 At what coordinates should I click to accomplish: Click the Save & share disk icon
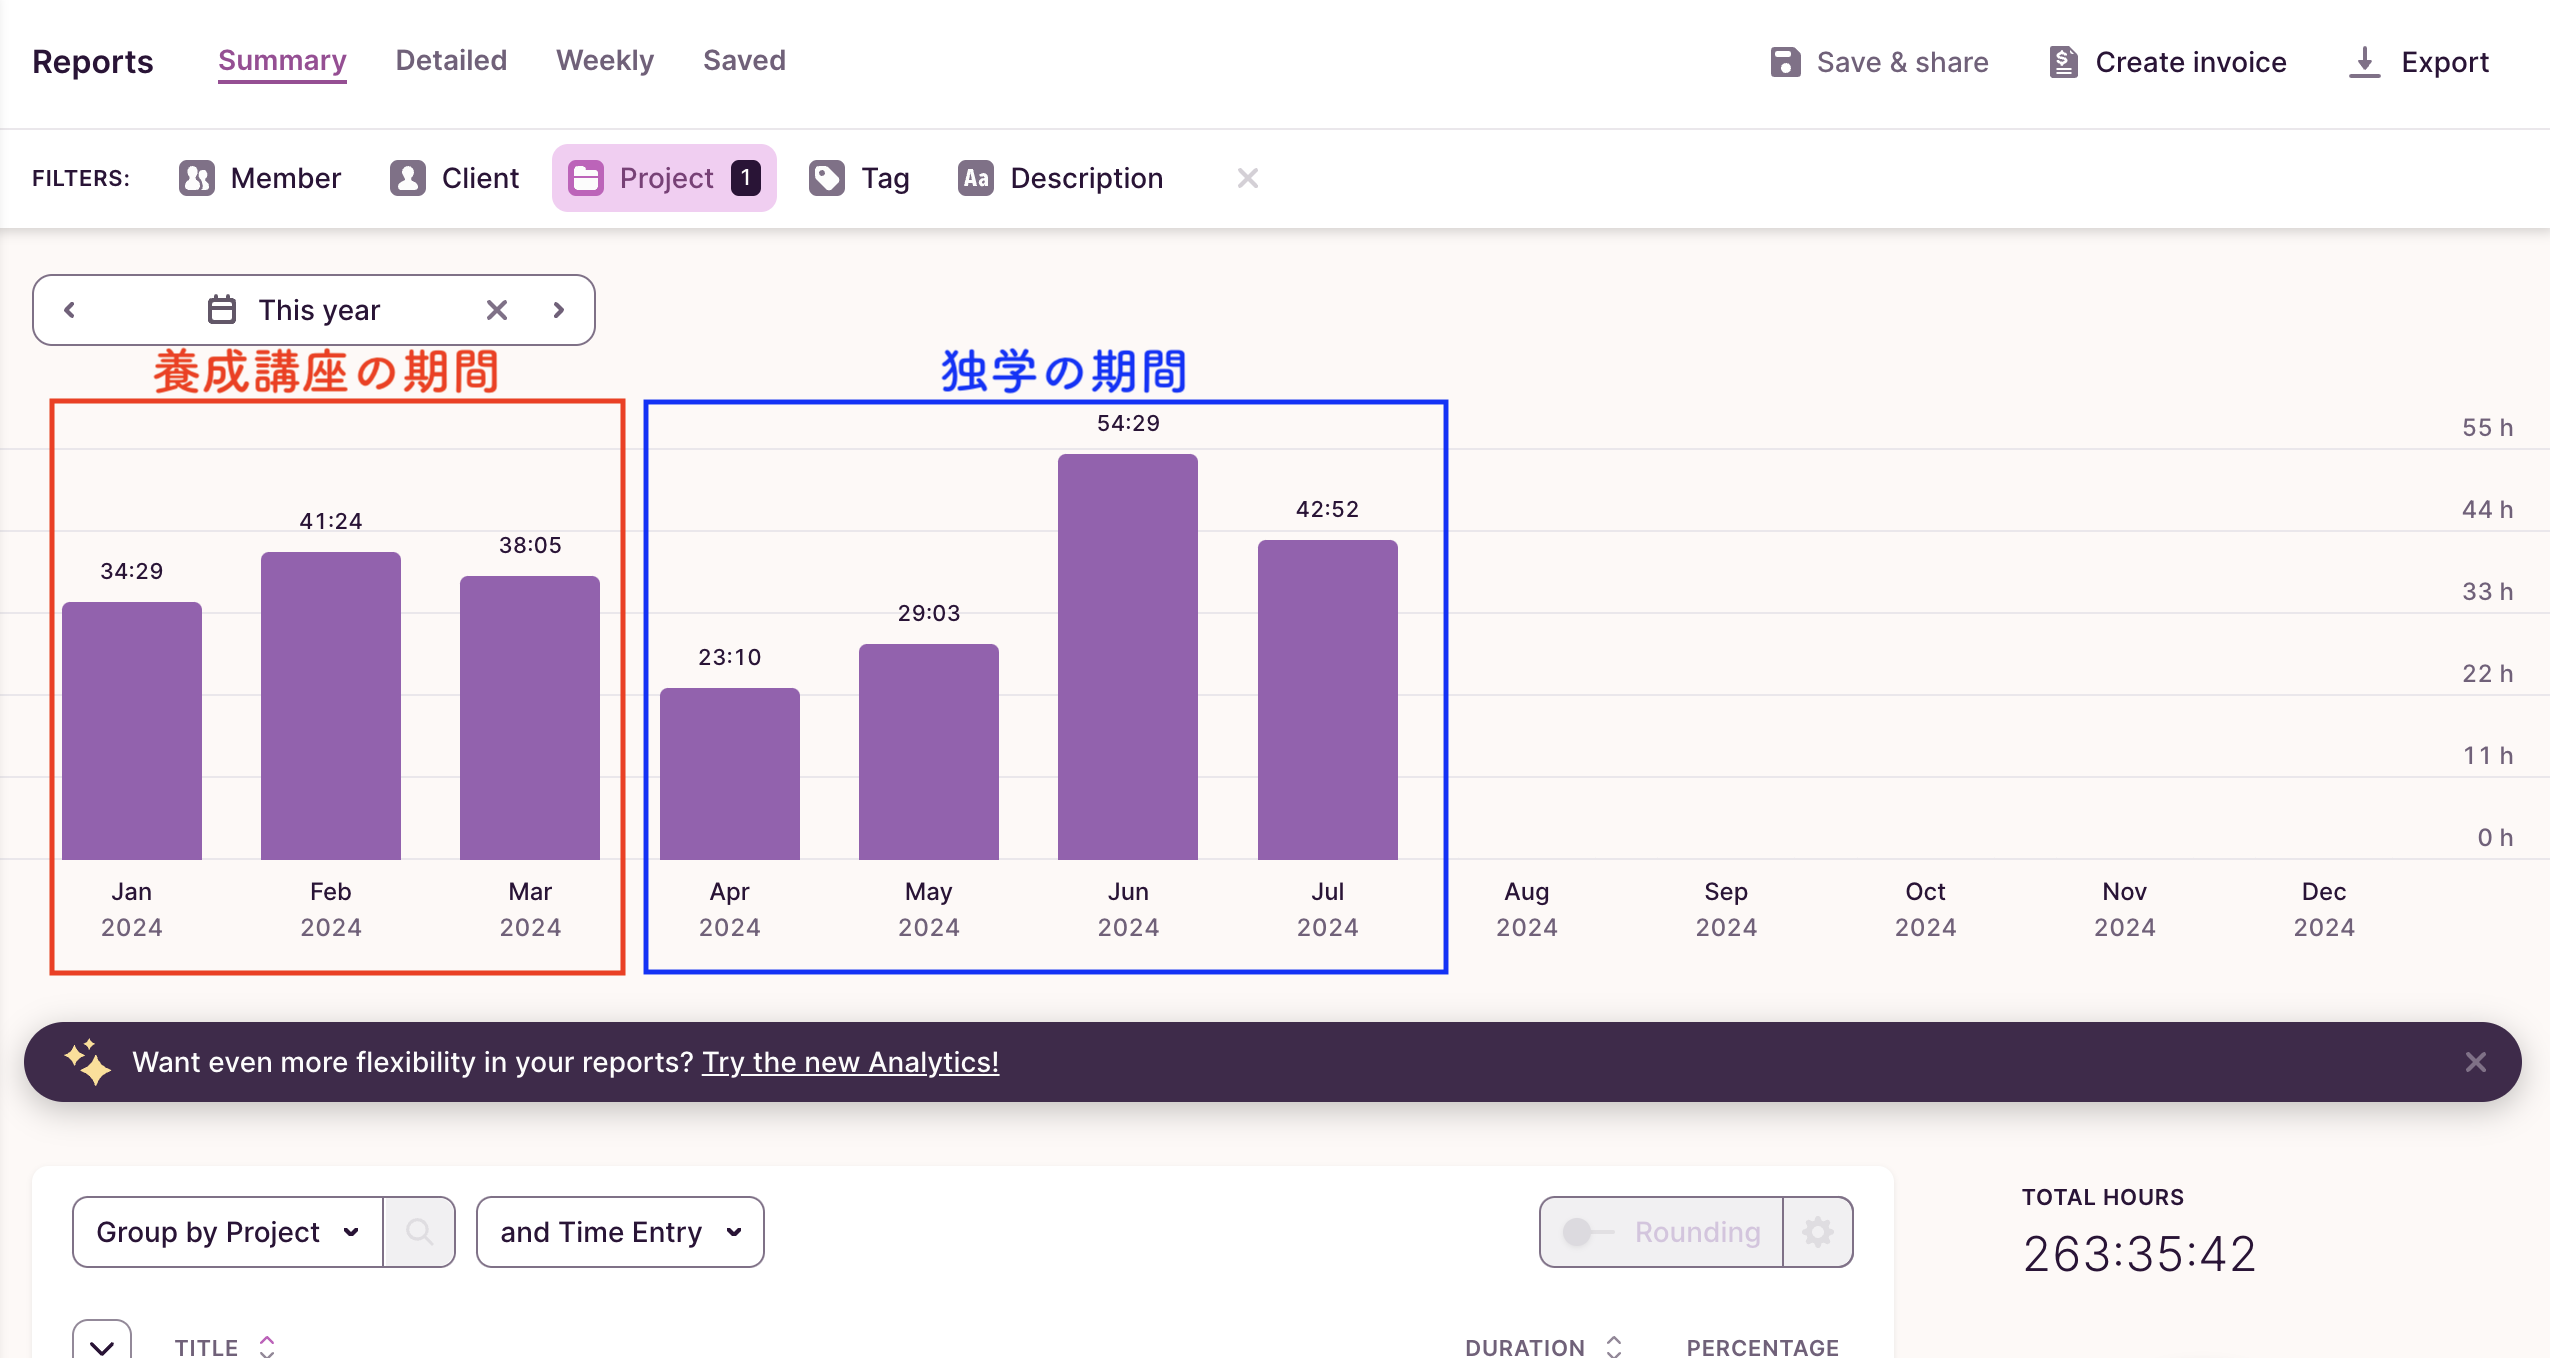click(x=1785, y=62)
